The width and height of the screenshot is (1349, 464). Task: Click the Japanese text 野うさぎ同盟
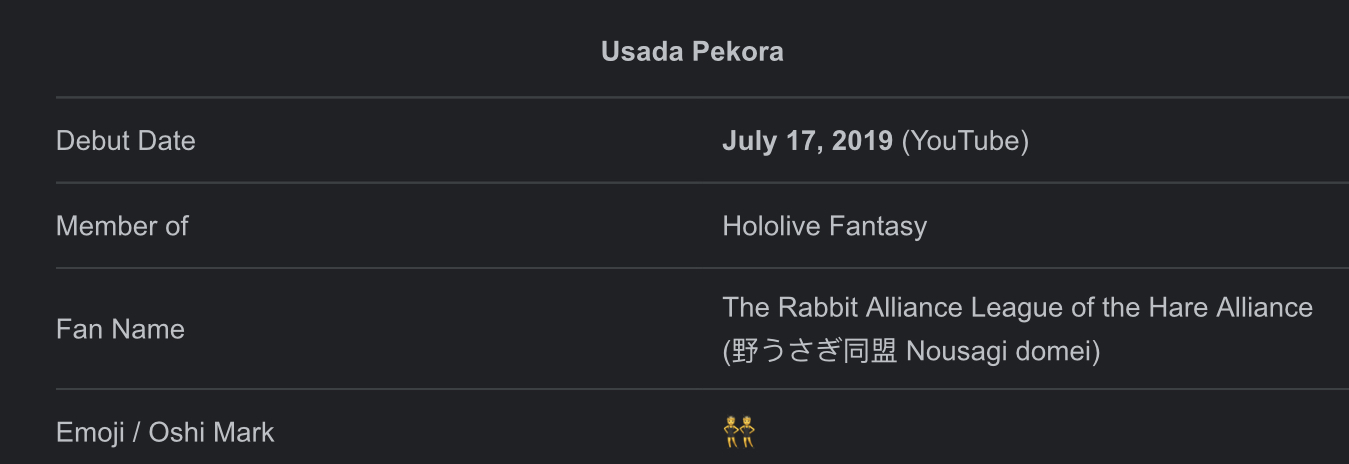click(x=812, y=352)
